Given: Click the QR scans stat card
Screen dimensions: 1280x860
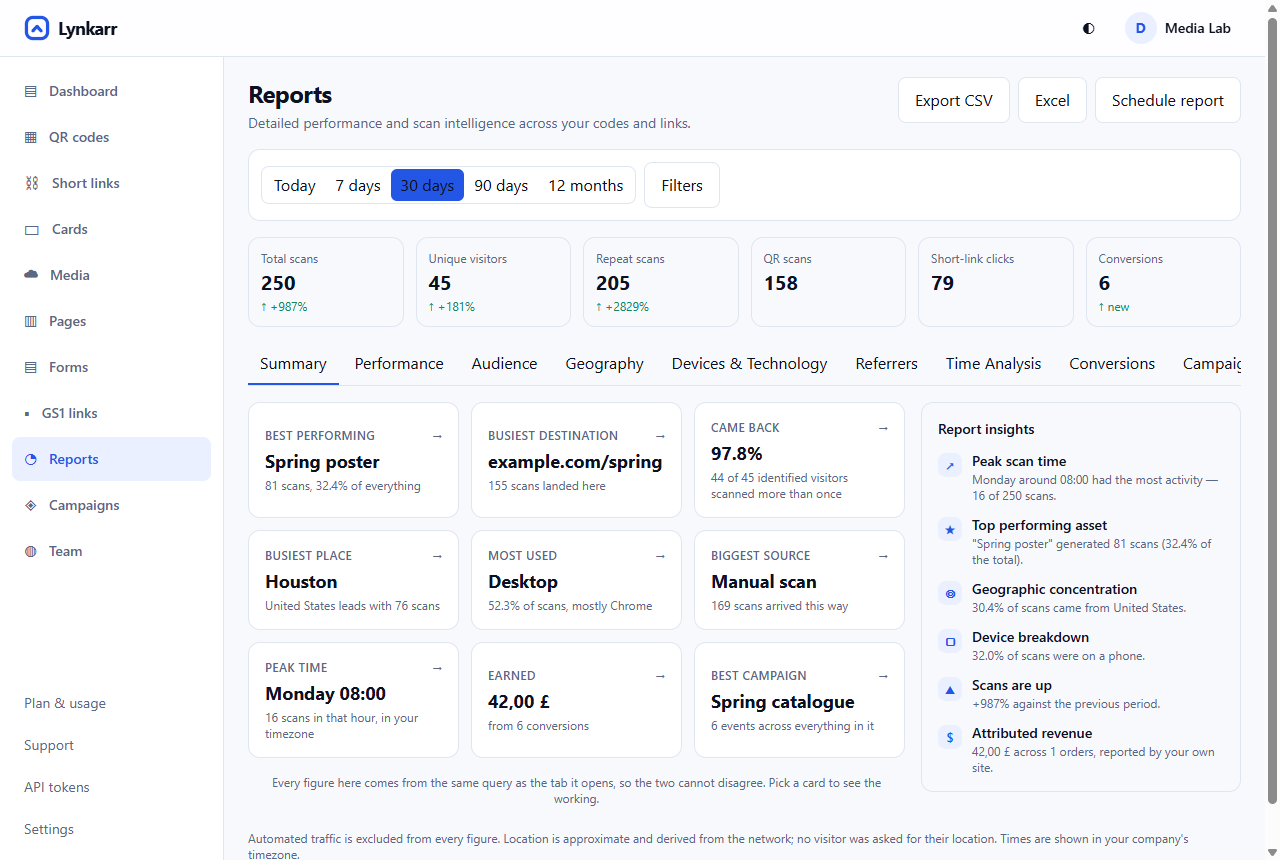Looking at the screenshot, I should tap(828, 282).
